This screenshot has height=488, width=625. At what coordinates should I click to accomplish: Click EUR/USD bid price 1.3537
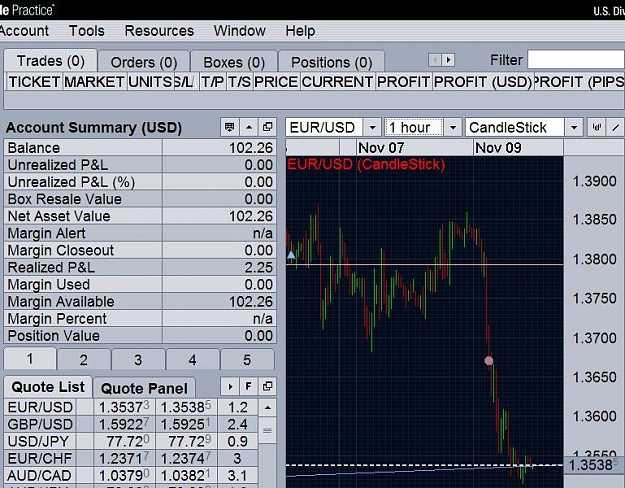click(124, 407)
